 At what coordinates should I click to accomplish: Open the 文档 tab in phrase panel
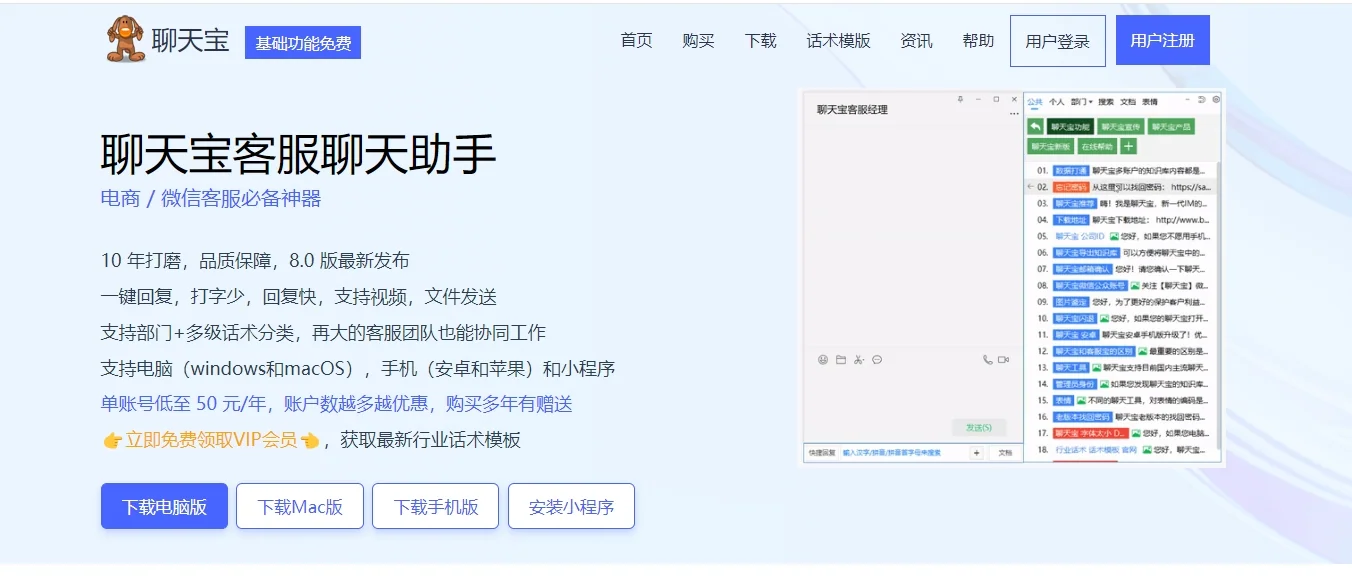pos(1128,102)
